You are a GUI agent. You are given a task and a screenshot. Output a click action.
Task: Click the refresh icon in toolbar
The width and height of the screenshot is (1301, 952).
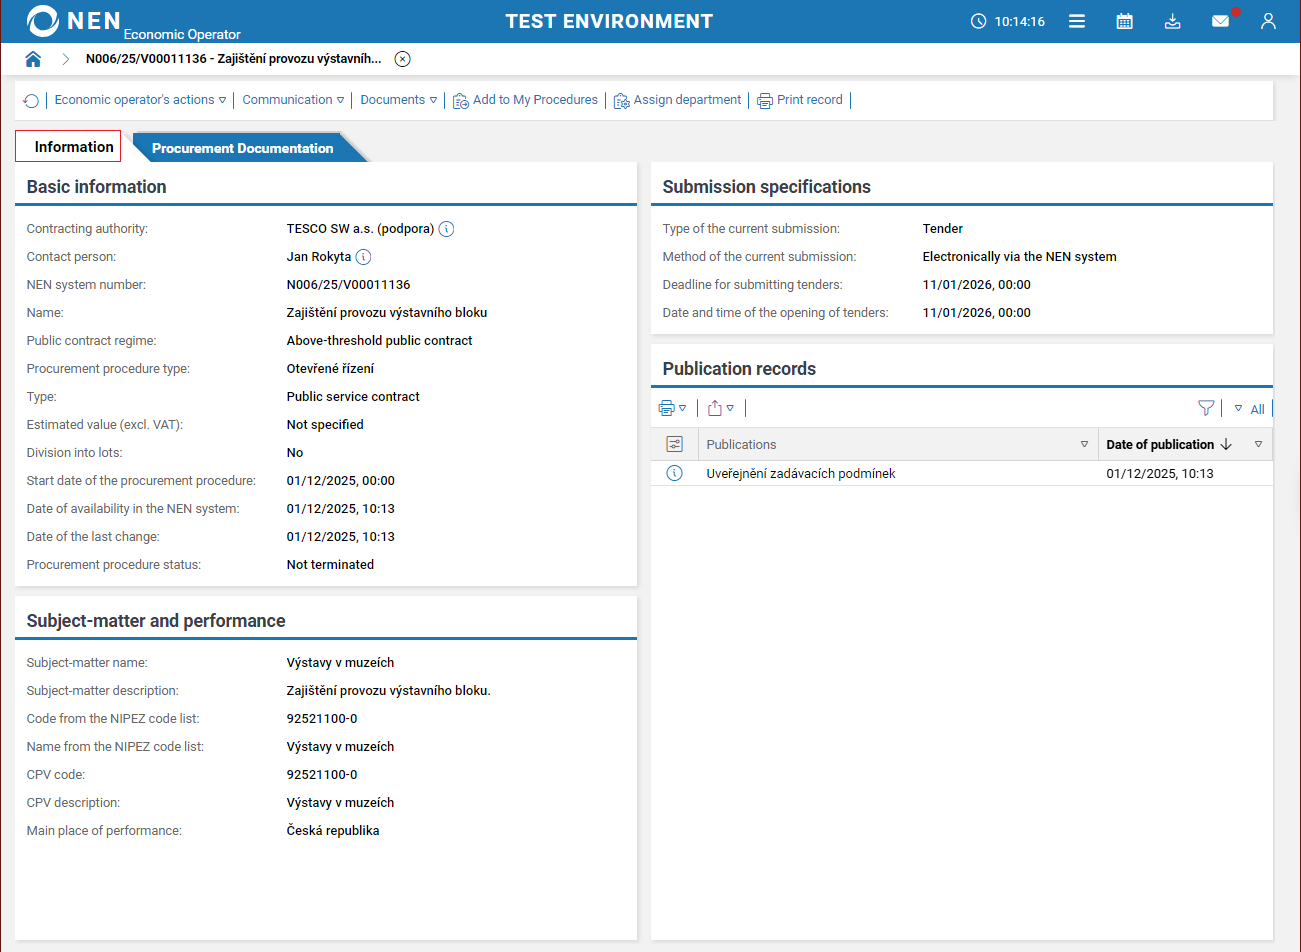pyautogui.click(x=31, y=101)
